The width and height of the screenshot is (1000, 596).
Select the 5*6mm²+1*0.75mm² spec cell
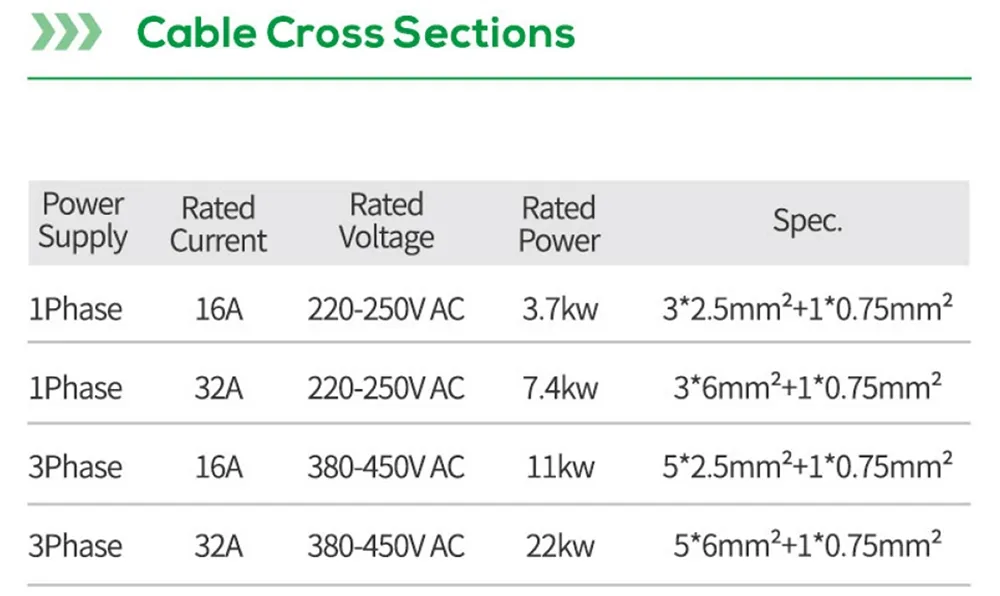(x=807, y=545)
